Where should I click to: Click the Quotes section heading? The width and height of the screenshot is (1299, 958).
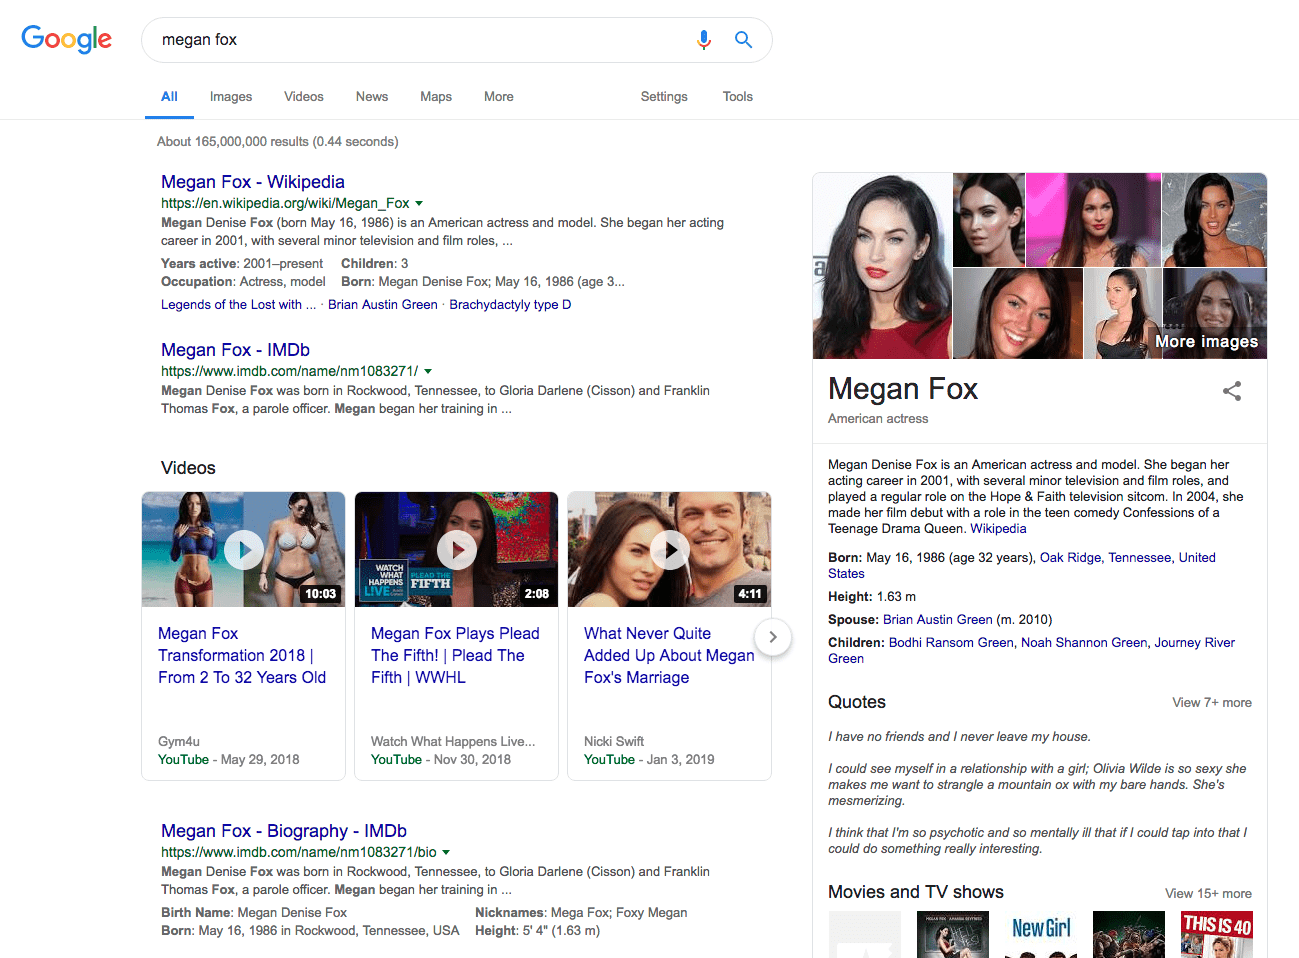(857, 702)
